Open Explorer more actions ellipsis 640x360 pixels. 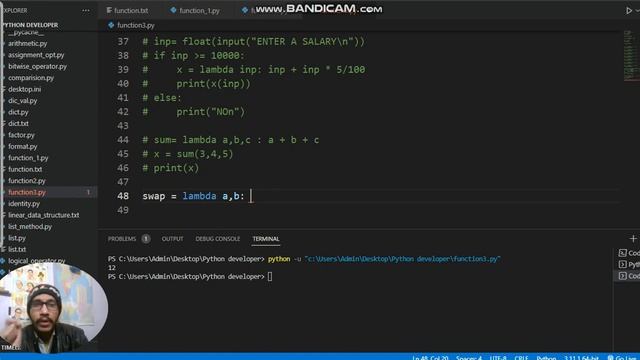pos(85,11)
